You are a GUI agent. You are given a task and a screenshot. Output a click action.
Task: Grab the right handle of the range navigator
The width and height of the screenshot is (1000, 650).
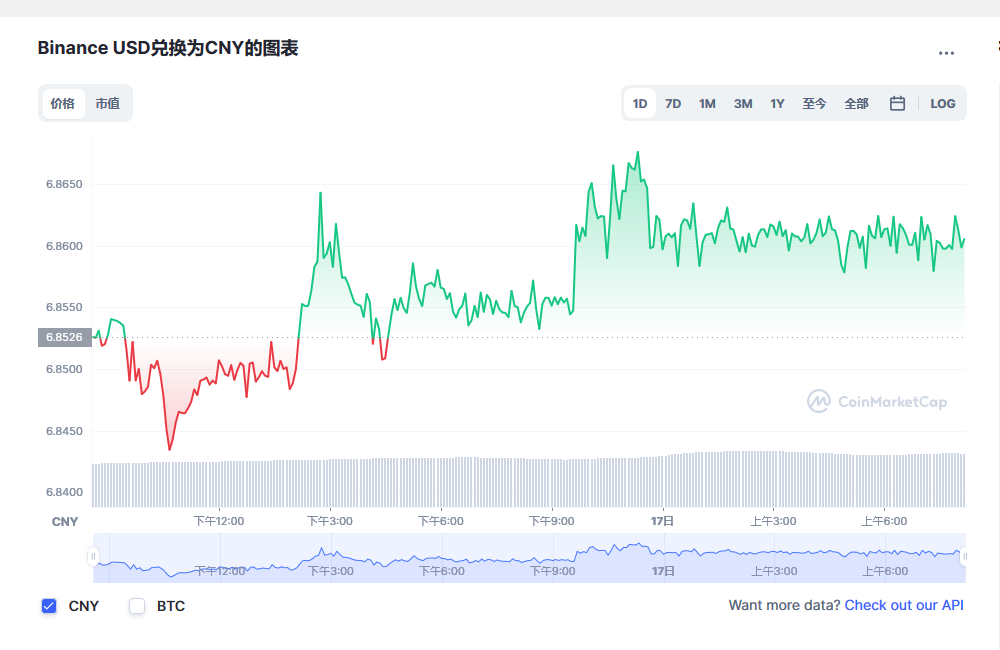(x=965, y=557)
